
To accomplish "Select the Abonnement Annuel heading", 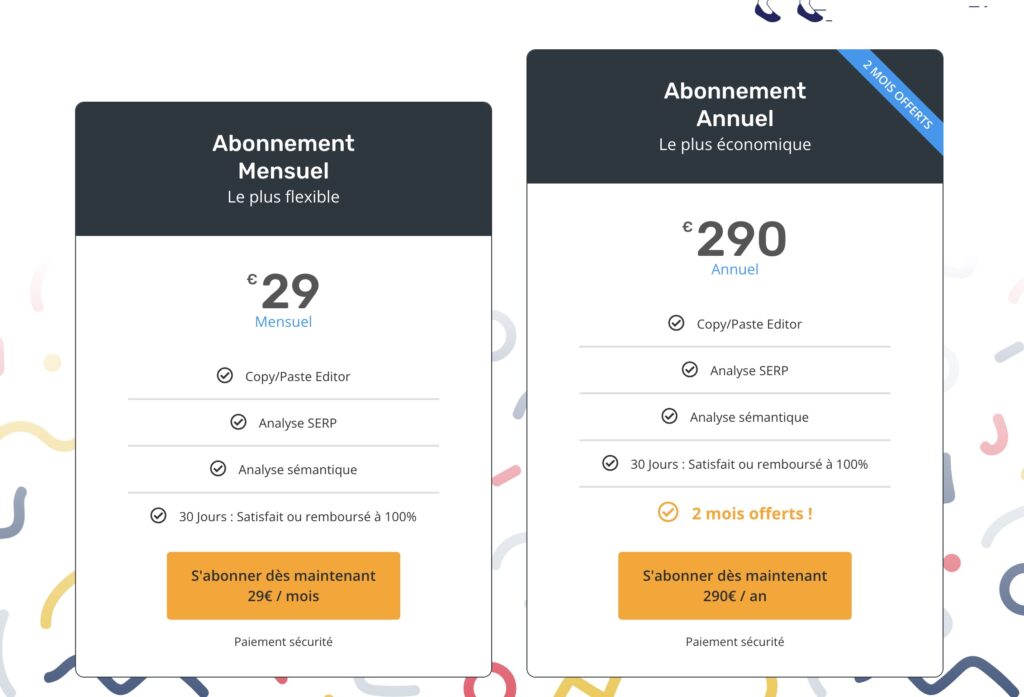I will click(x=735, y=105).
